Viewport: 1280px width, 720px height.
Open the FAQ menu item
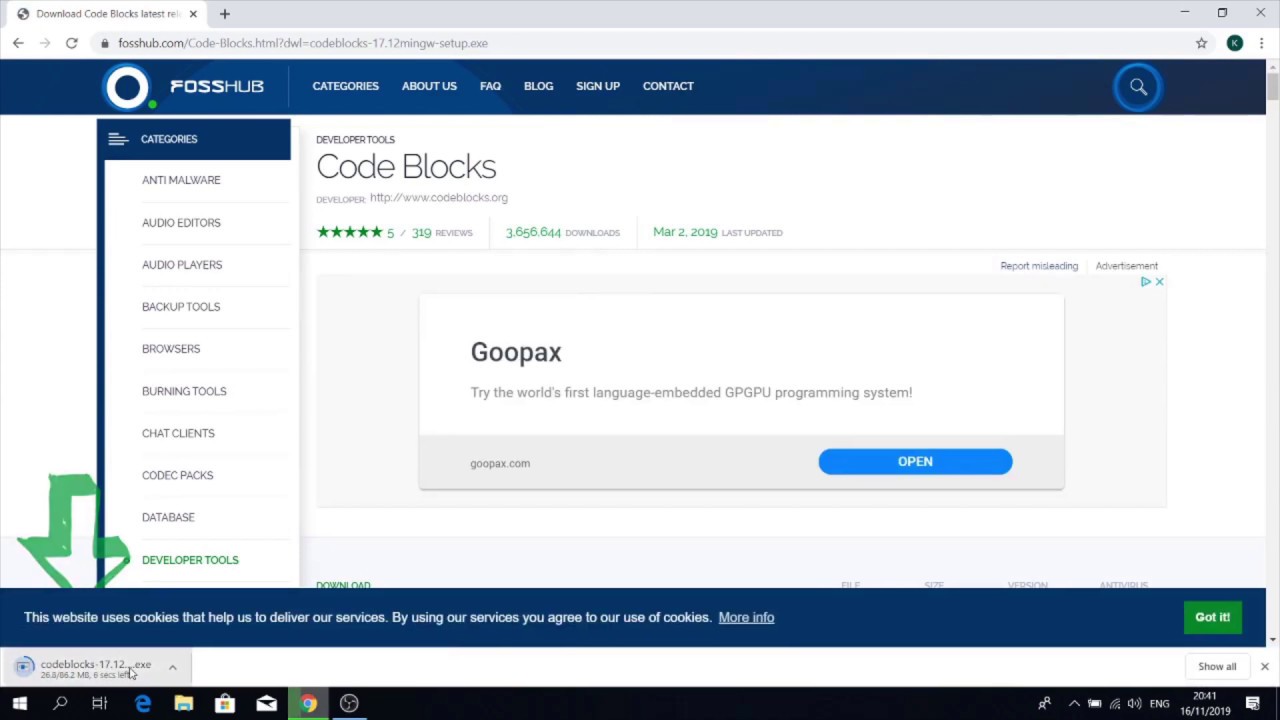490,86
